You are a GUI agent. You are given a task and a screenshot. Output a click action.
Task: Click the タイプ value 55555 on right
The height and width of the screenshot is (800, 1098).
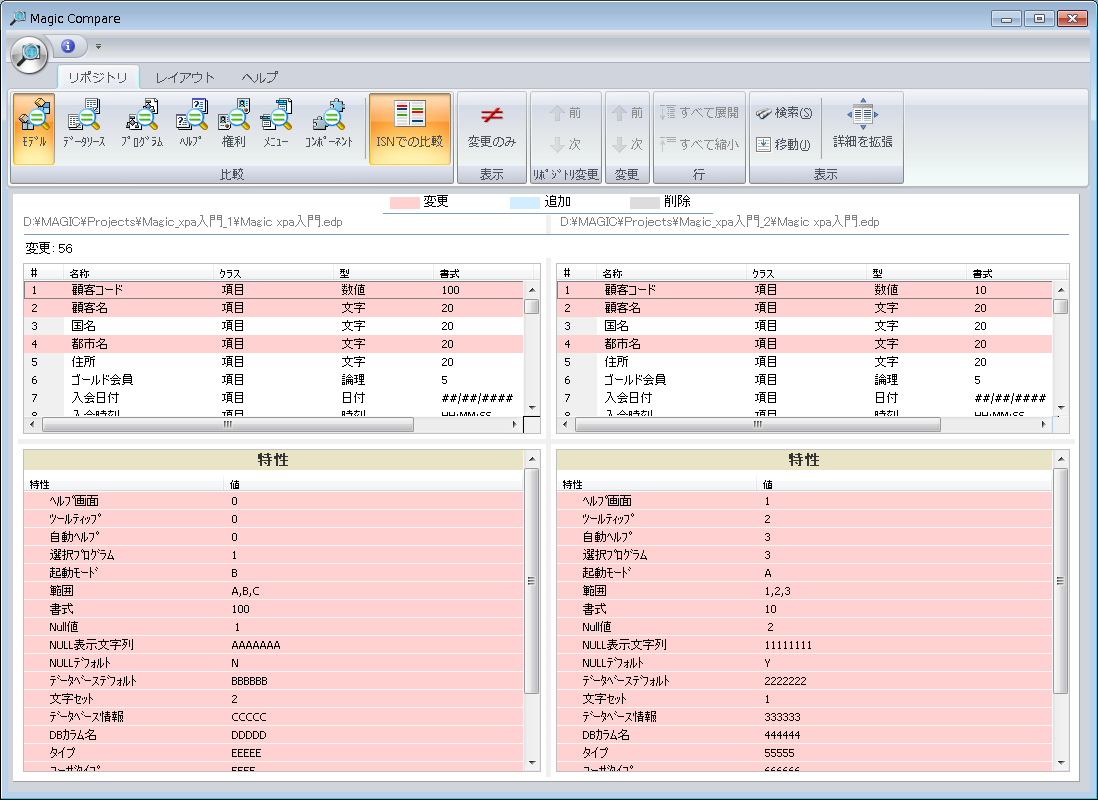click(779, 754)
